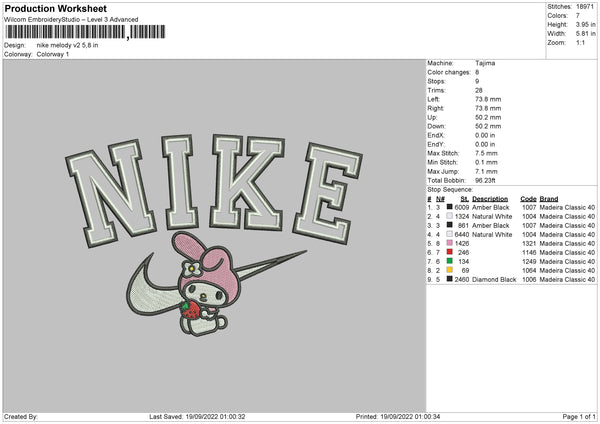Image resolution: width=600 pixels, height=424 pixels.
Task: Click the Max Jump value 7.1 mm
Action: pos(486,171)
